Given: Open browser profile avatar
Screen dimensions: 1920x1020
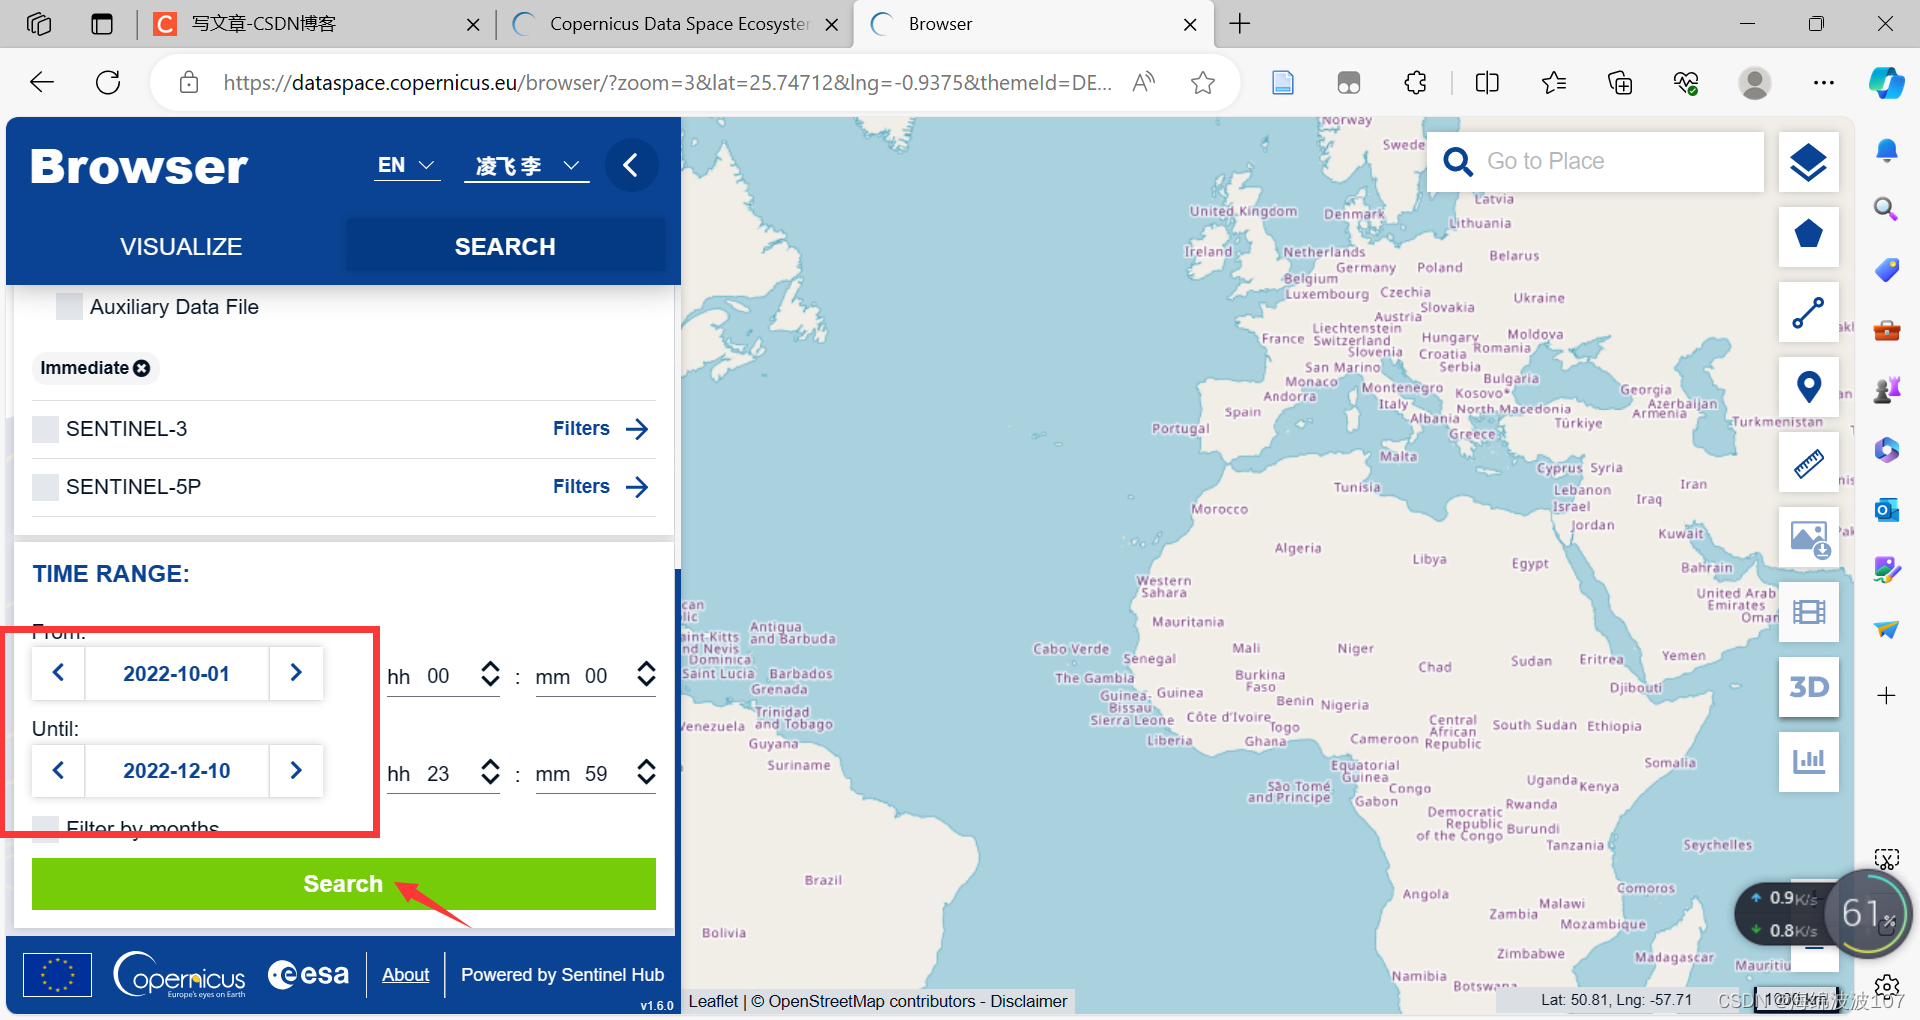Looking at the screenshot, I should pyautogui.click(x=1755, y=83).
